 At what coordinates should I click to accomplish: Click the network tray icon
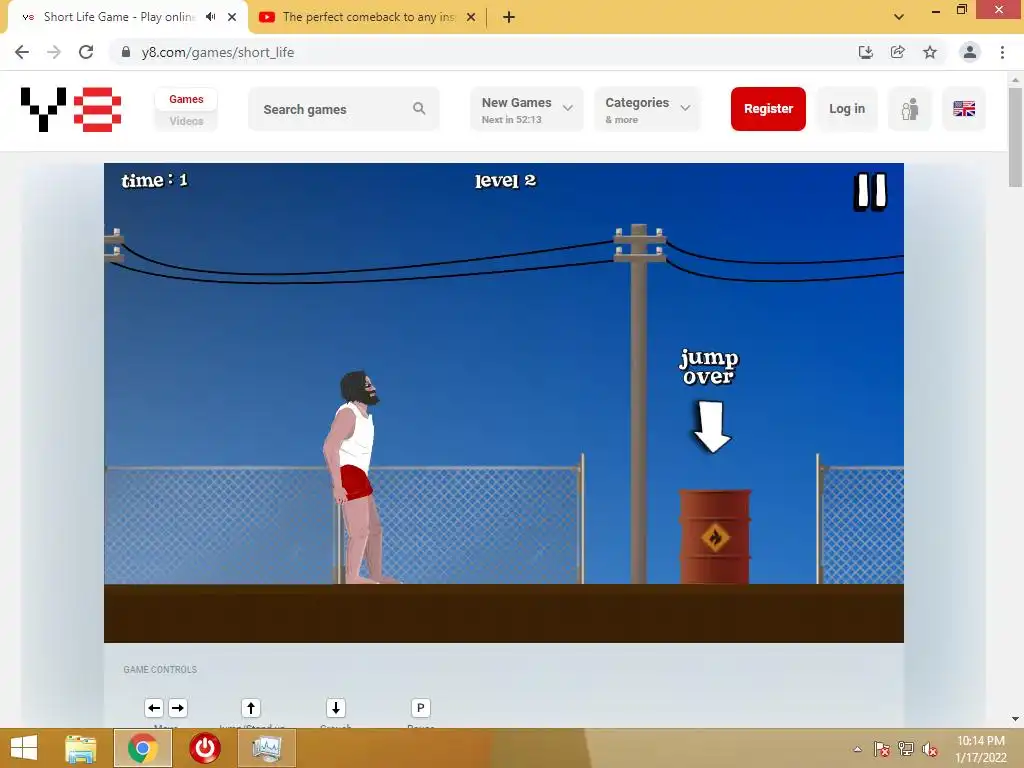[906, 749]
